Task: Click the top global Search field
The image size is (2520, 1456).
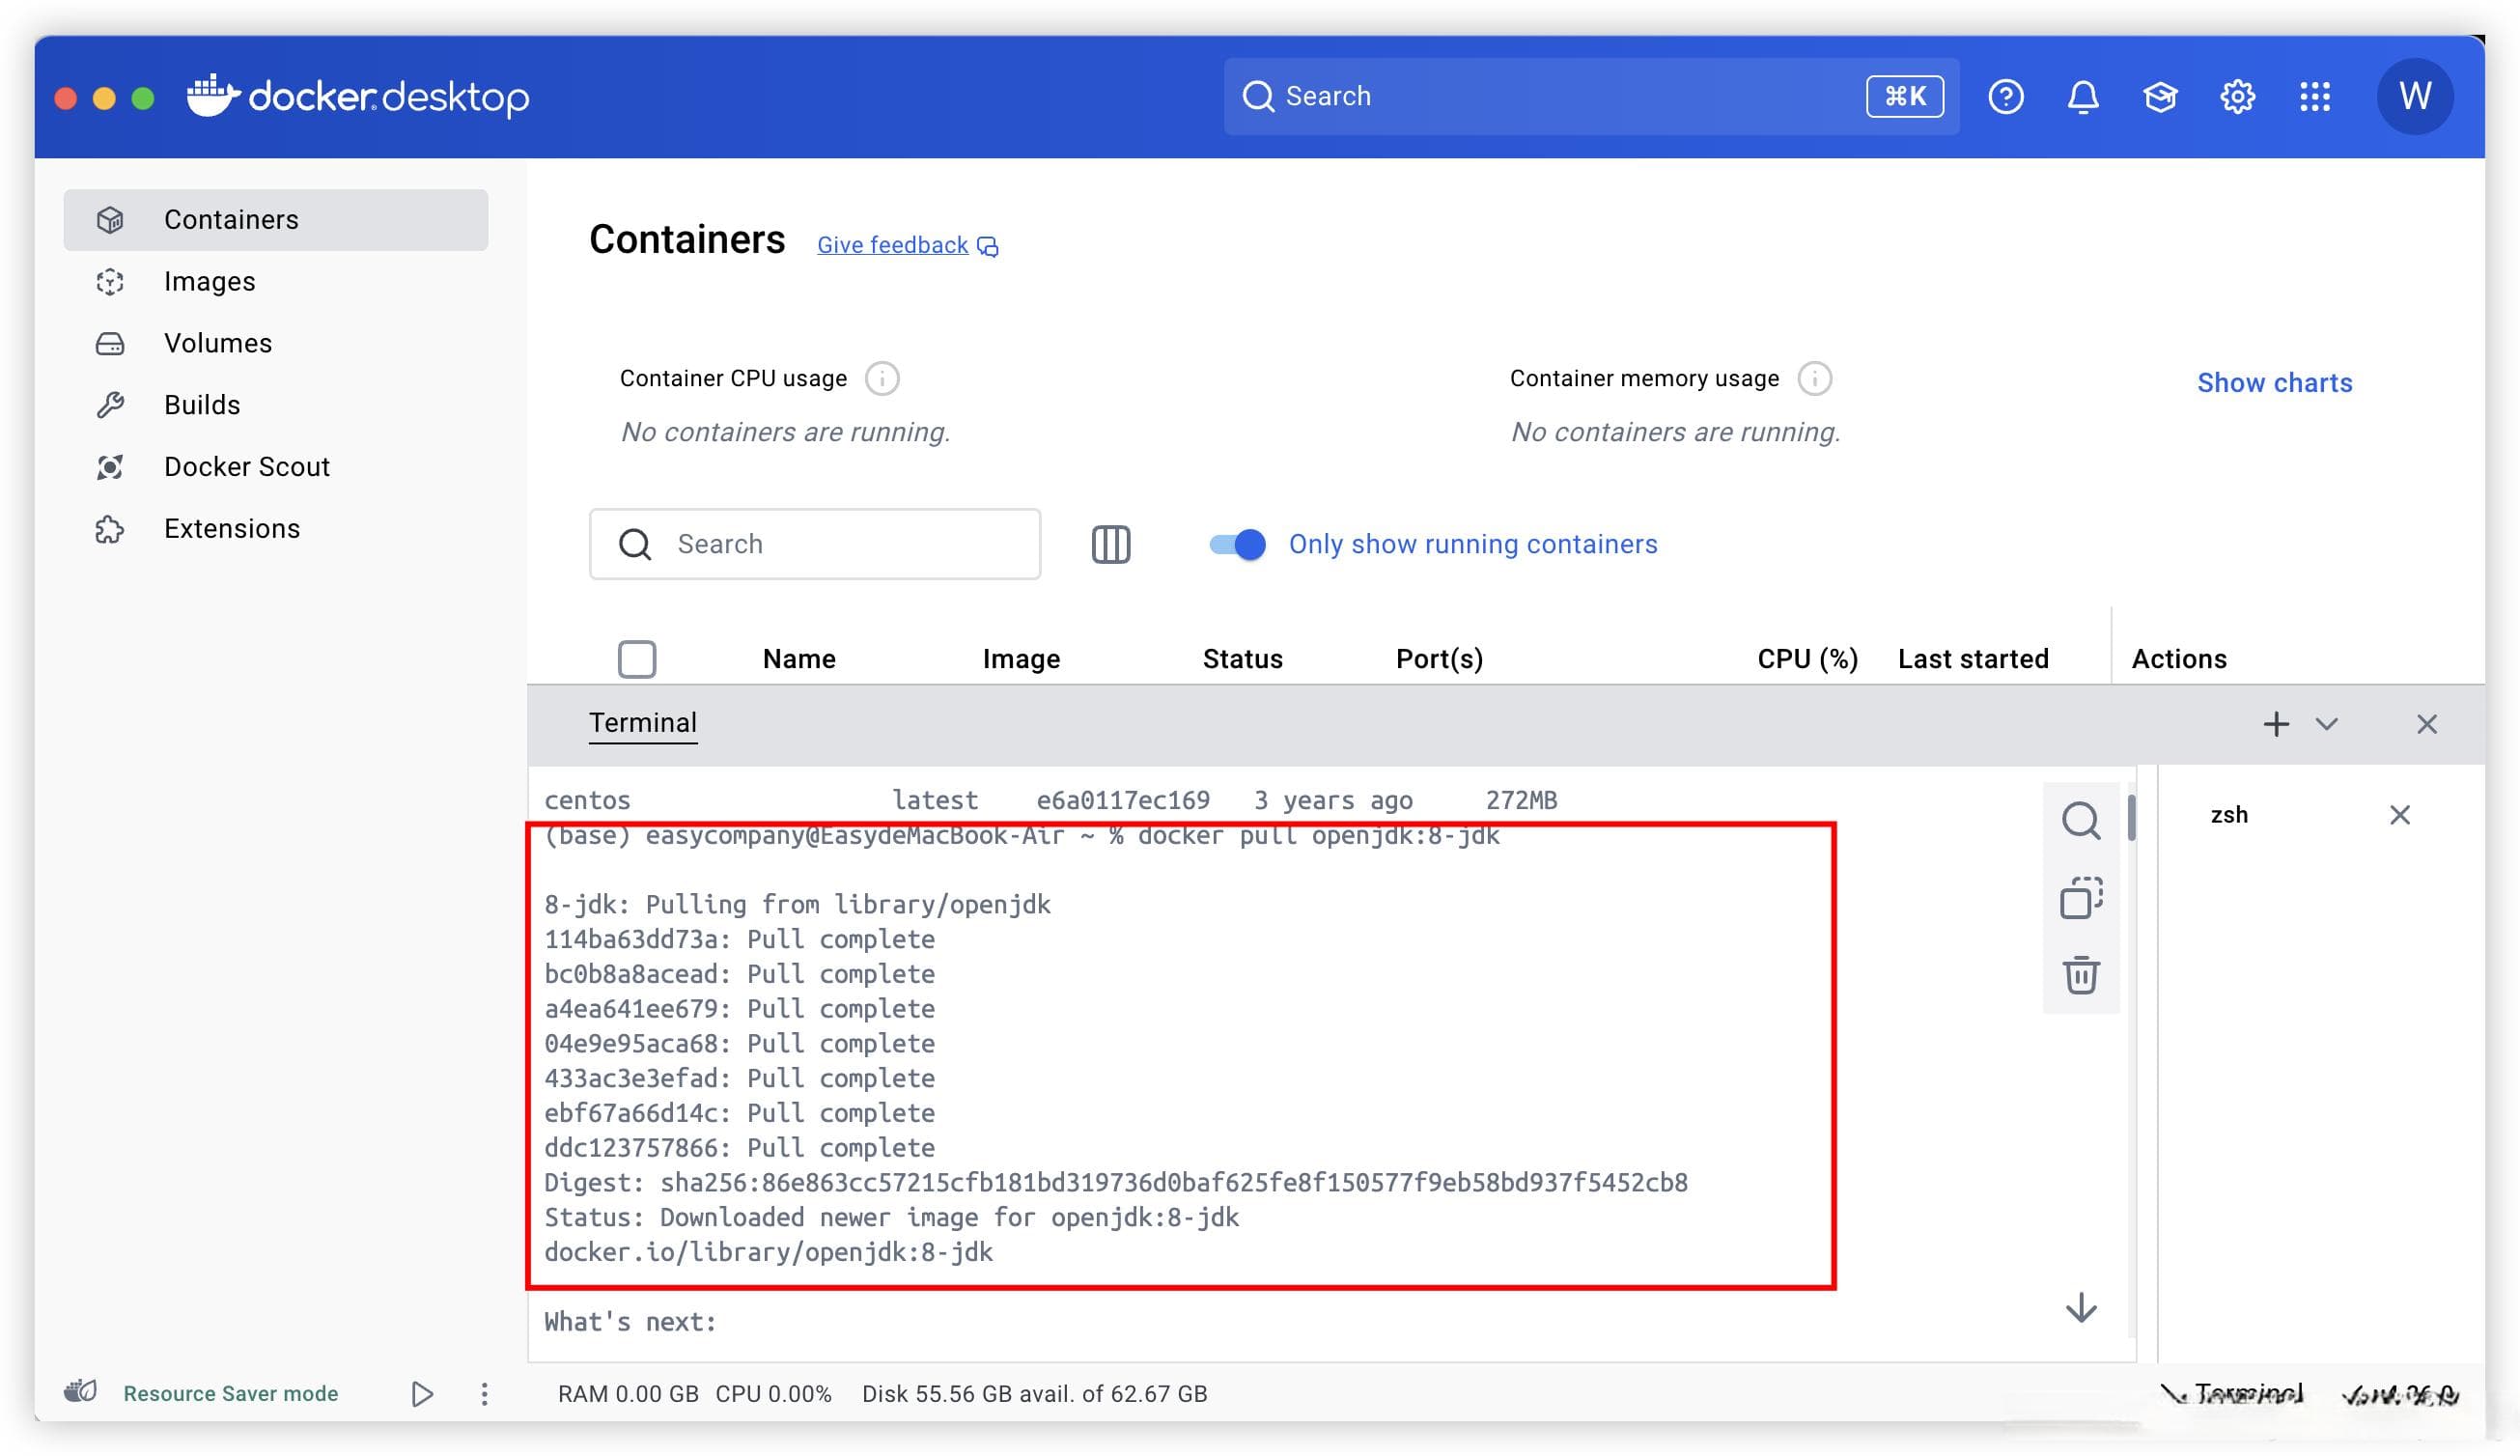Action: coord(1591,96)
